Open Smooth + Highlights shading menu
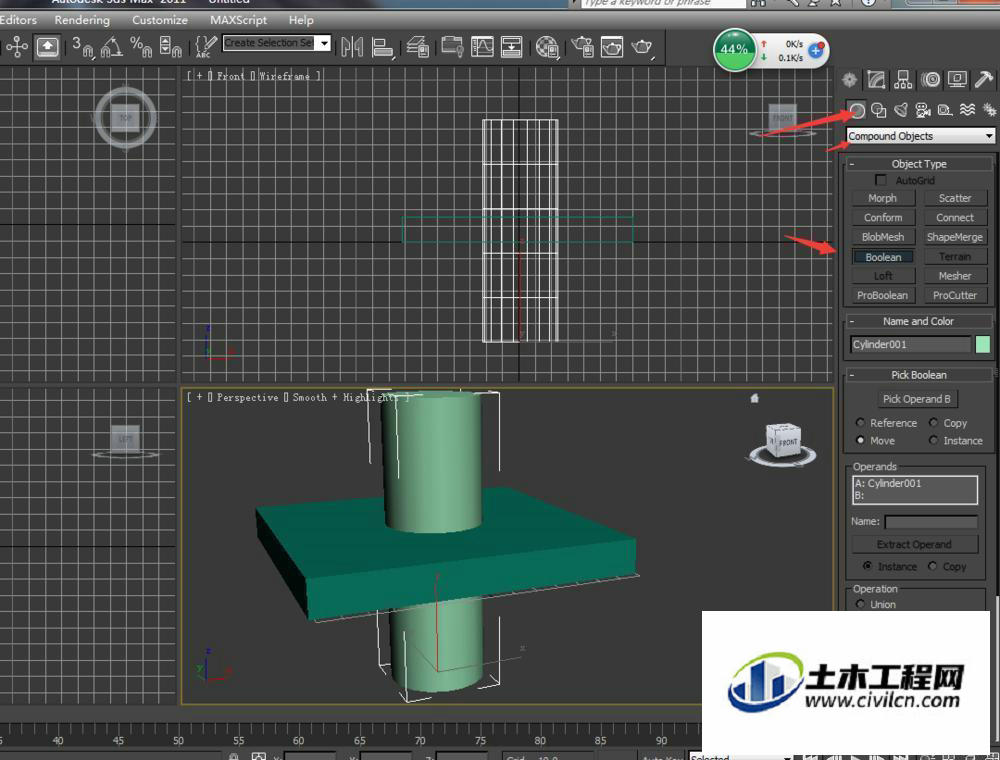 point(344,397)
